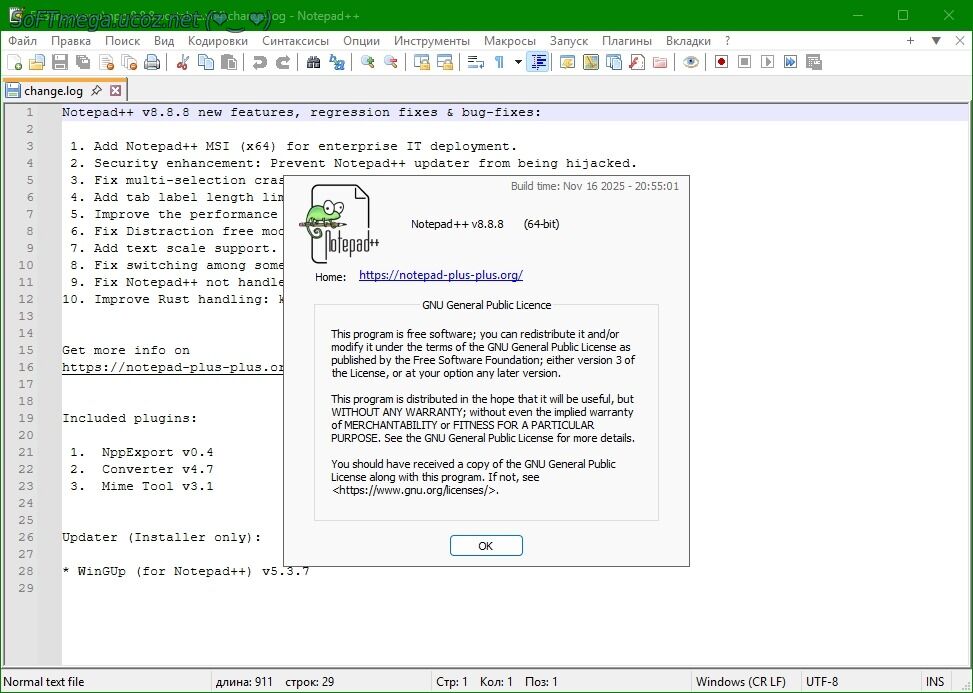The height and width of the screenshot is (693, 973).
Task: Open the notepad-plus-plus.org home link
Action: pos(440,275)
